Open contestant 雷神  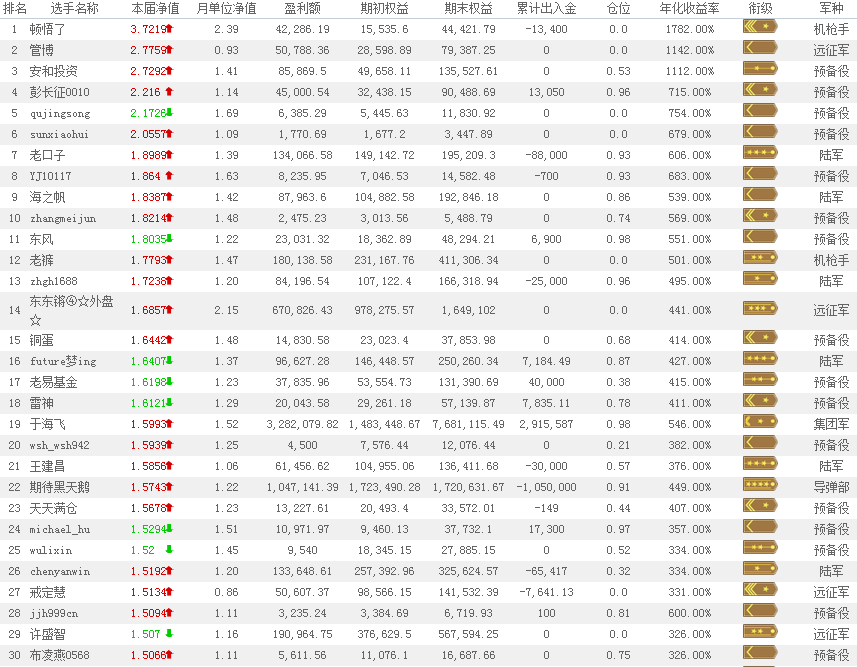pyautogui.click(x=42, y=403)
